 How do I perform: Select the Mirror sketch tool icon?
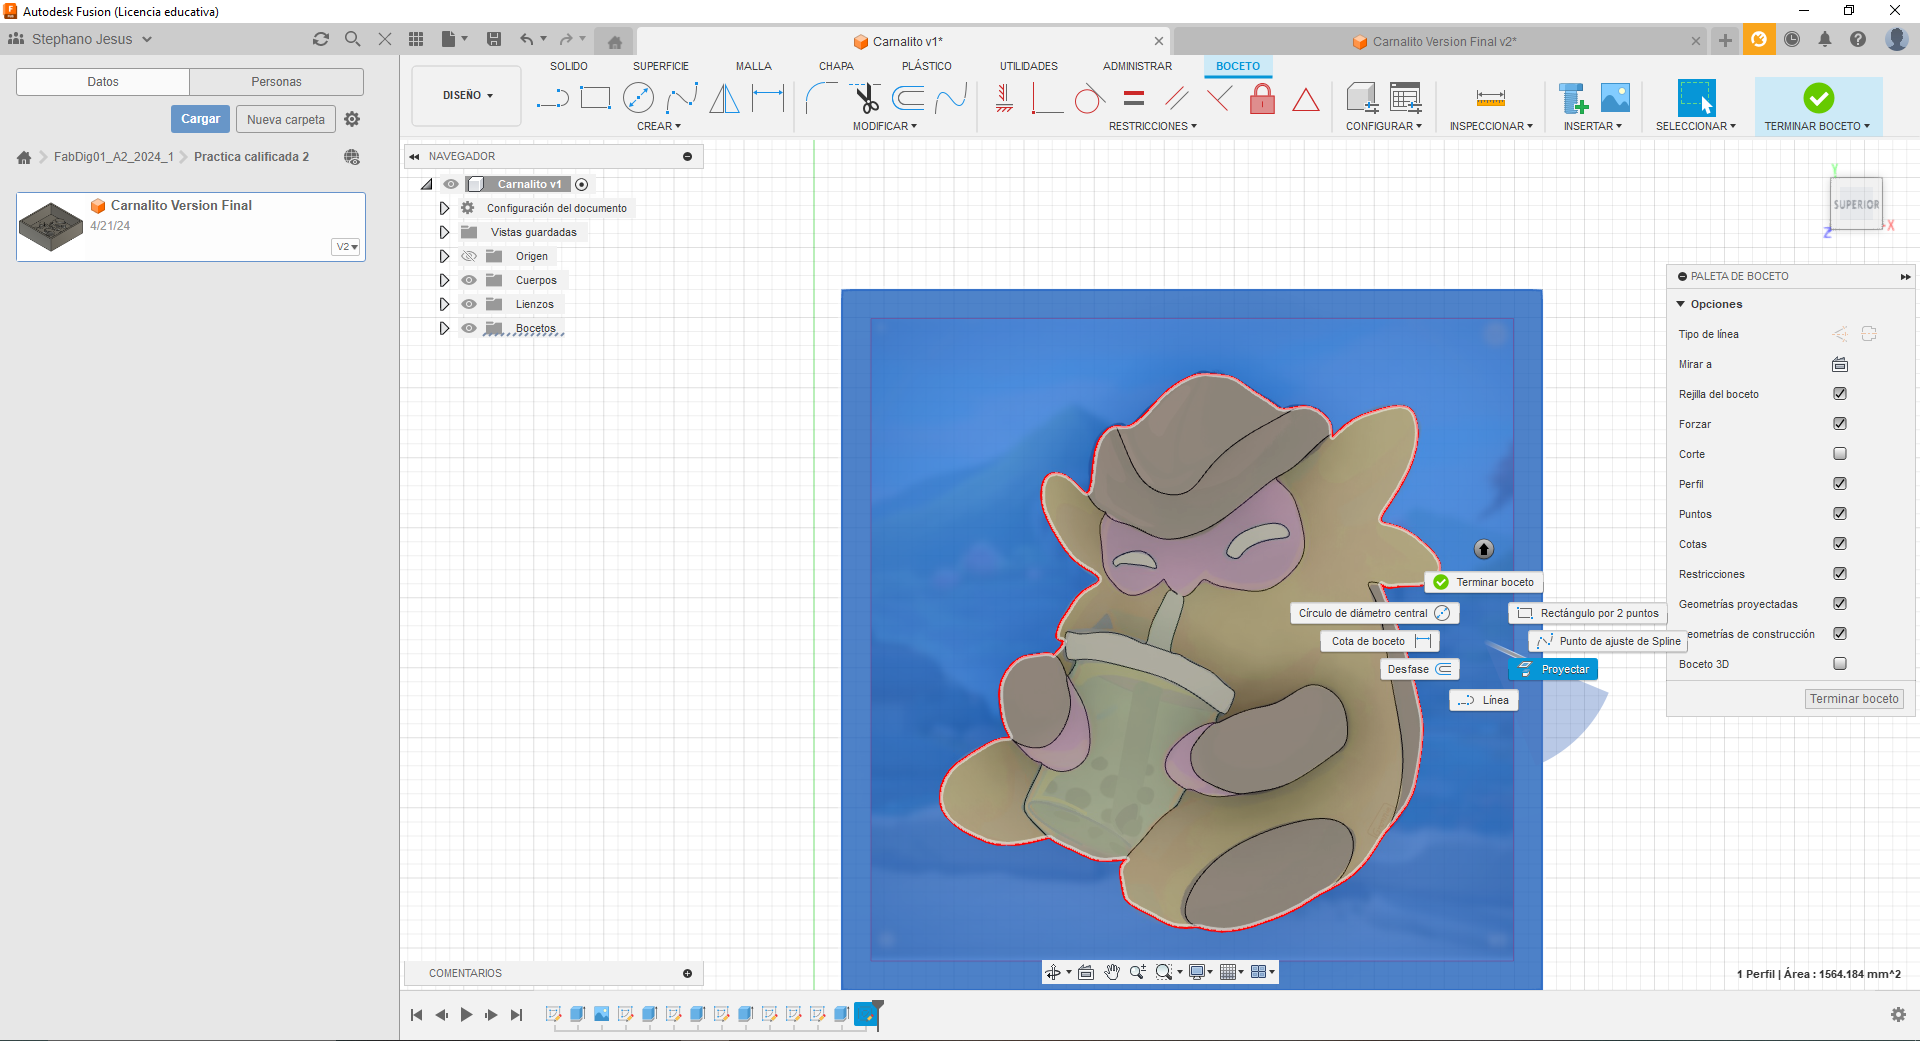click(724, 98)
